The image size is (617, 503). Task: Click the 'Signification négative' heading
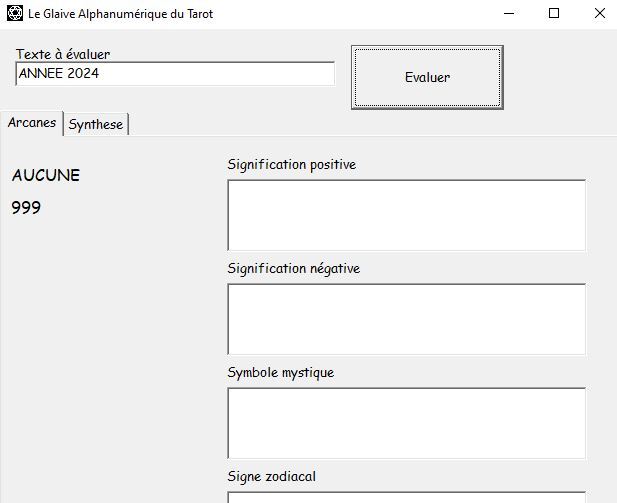click(294, 268)
